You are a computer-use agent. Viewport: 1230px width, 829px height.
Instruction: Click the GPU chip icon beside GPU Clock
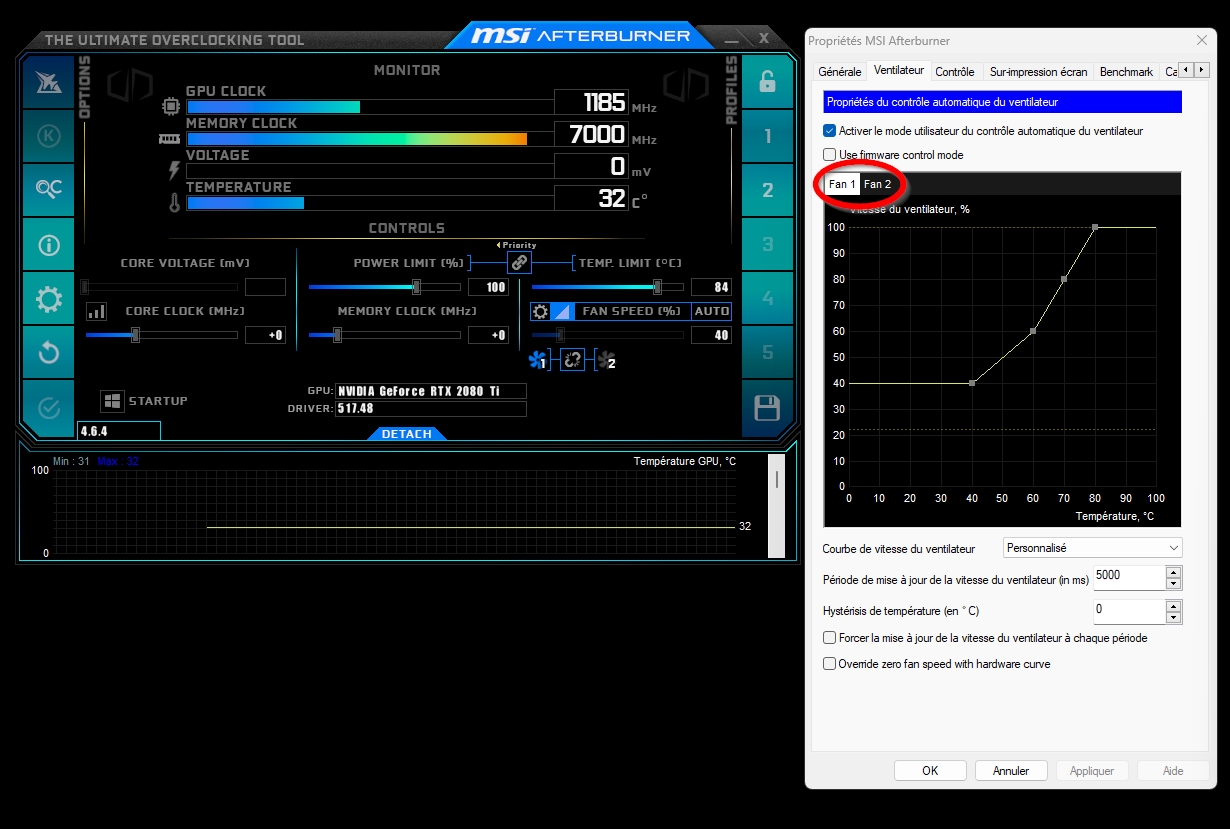pyautogui.click(x=172, y=107)
